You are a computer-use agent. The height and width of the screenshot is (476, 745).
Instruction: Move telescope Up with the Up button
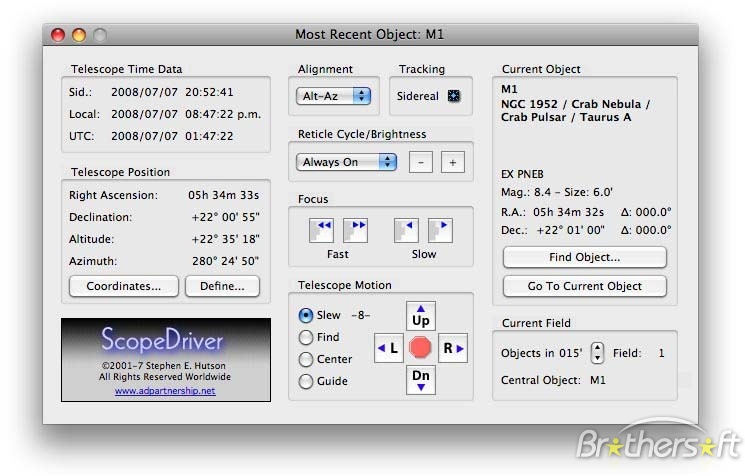click(x=421, y=316)
